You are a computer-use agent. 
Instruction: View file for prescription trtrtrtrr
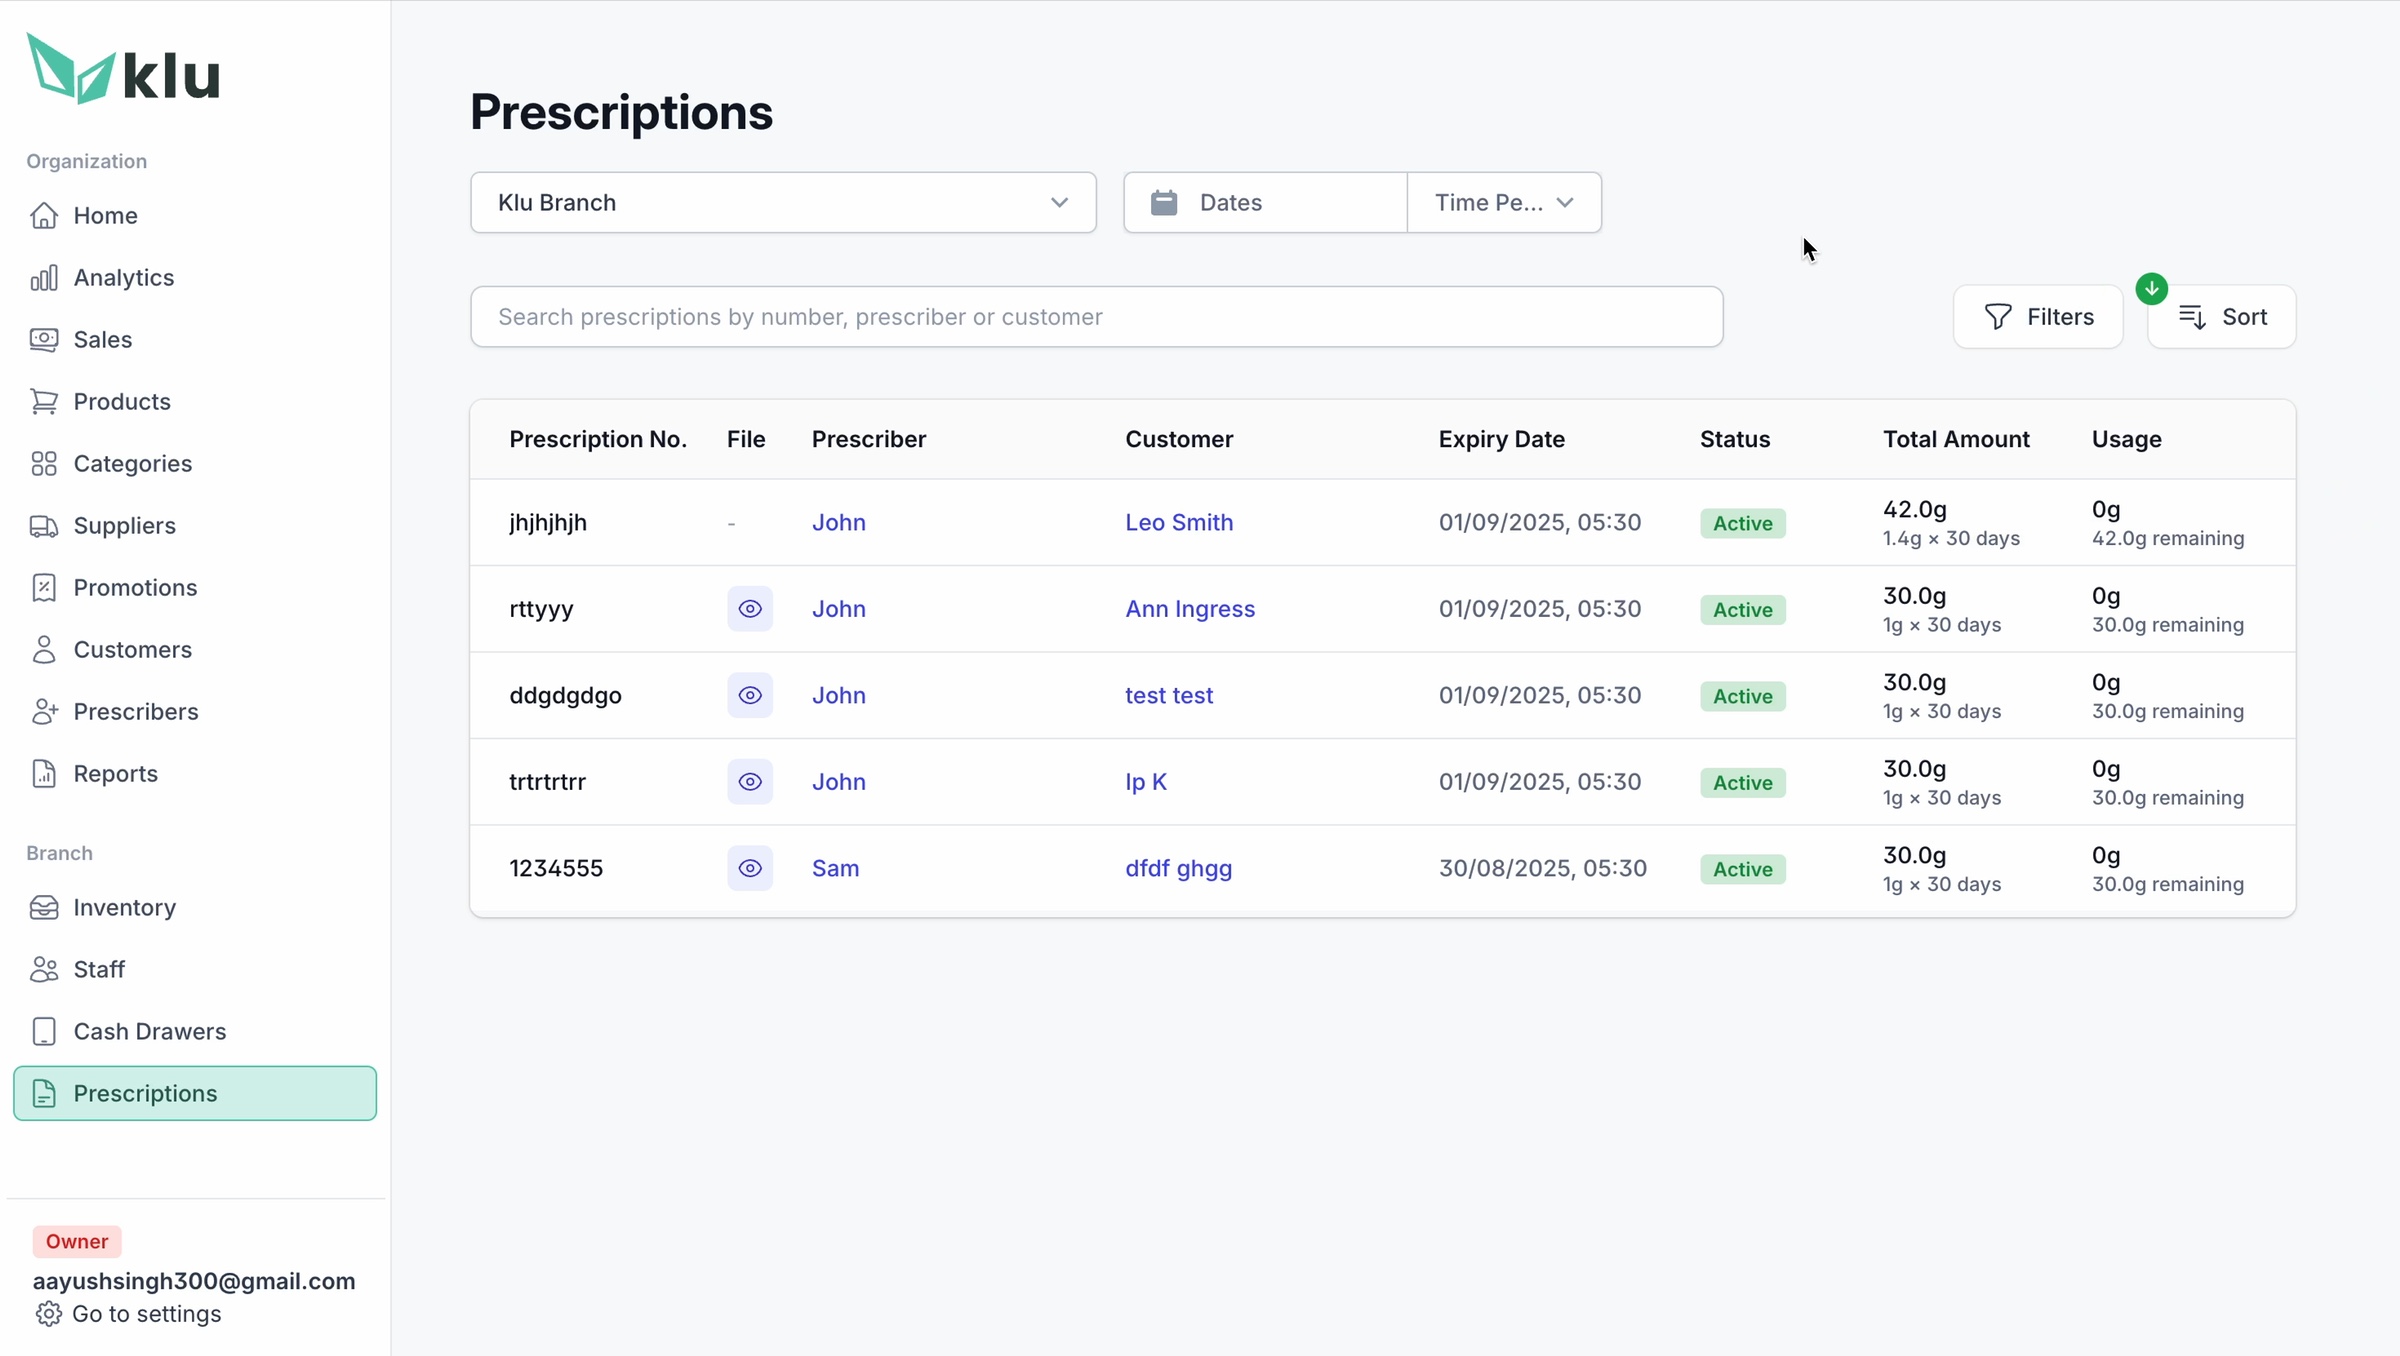(x=750, y=782)
